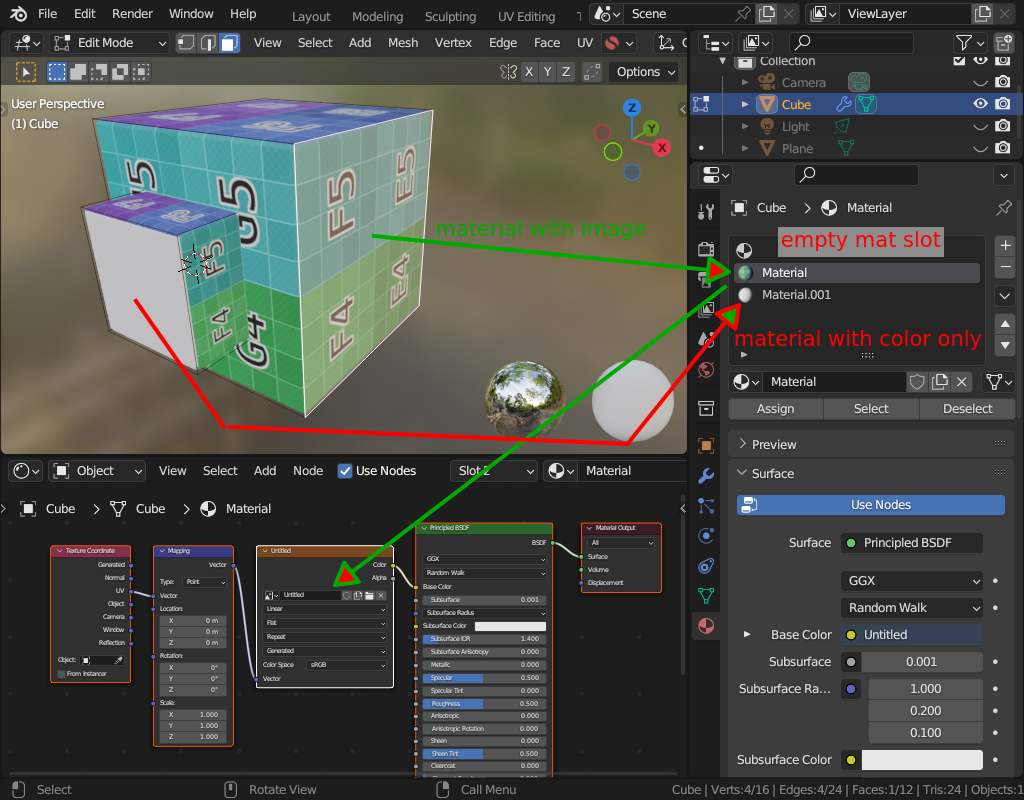Image resolution: width=1024 pixels, height=800 pixels.
Task: Open the Object properties tab
Action: point(706,445)
